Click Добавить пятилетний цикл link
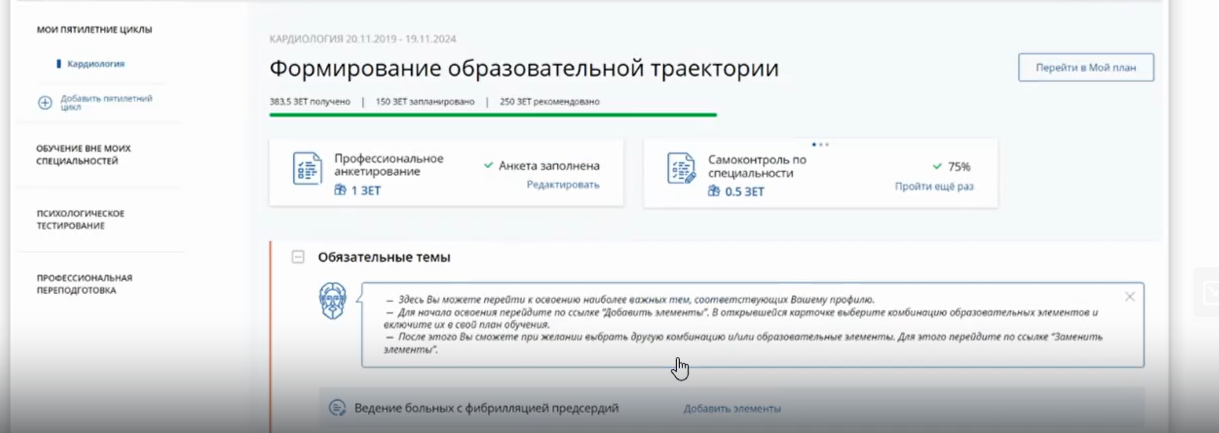 (106, 102)
